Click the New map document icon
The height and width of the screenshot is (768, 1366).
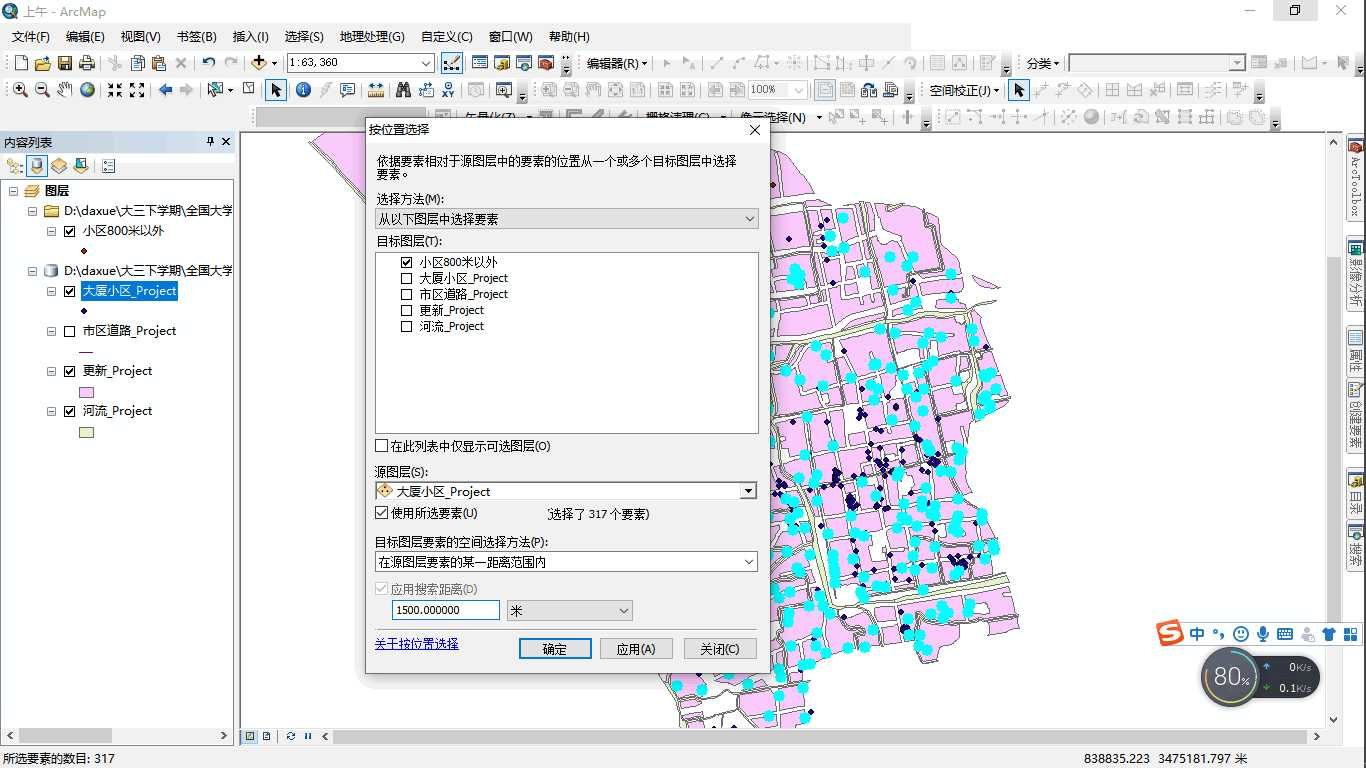coord(20,63)
